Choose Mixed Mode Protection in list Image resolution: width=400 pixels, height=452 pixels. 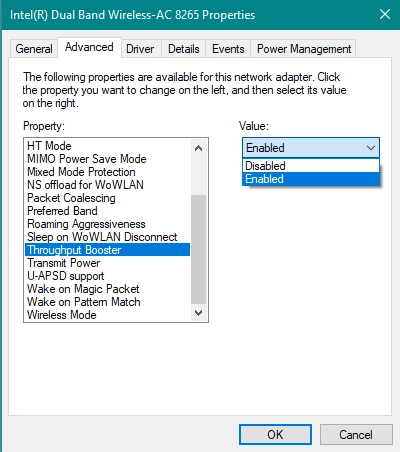tap(107, 172)
